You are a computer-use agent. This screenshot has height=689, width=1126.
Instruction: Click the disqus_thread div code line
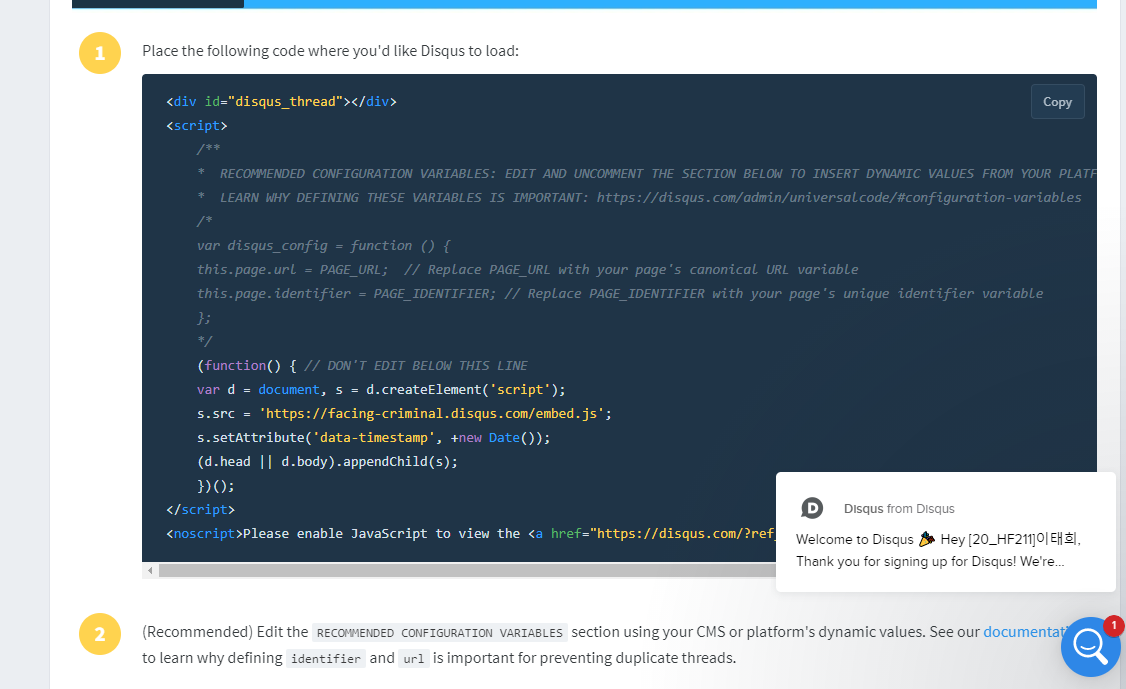(x=282, y=101)
